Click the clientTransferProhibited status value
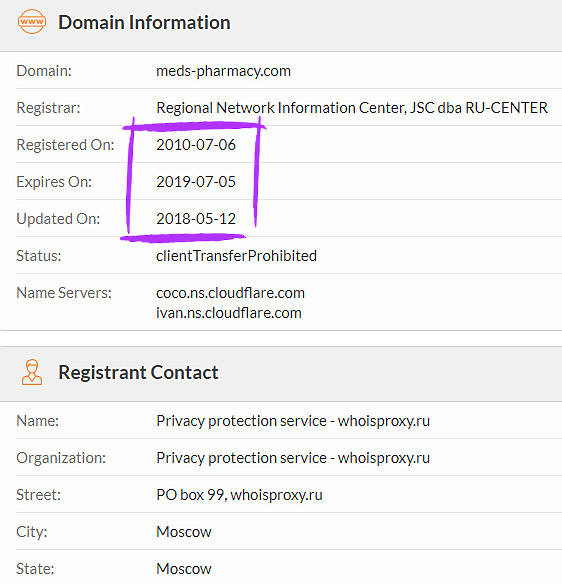Screen dimensions: 562x584 (236, 256)
